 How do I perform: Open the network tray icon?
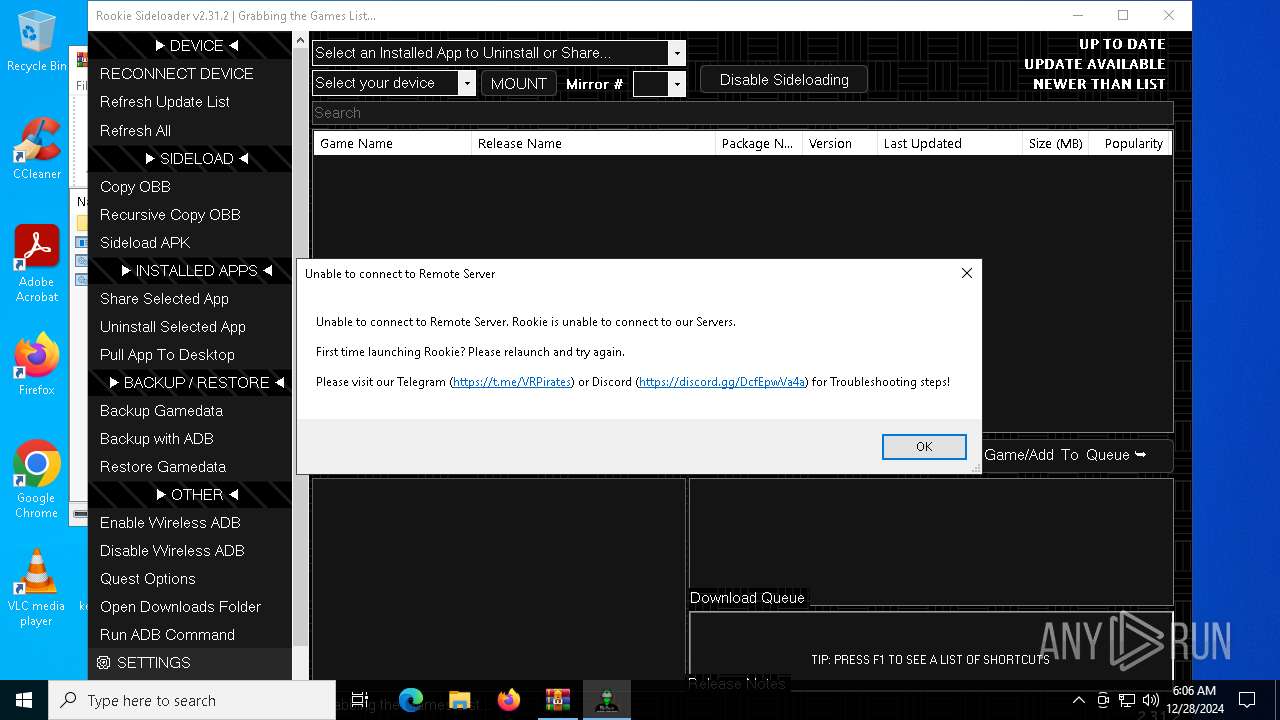point(1127,700)
